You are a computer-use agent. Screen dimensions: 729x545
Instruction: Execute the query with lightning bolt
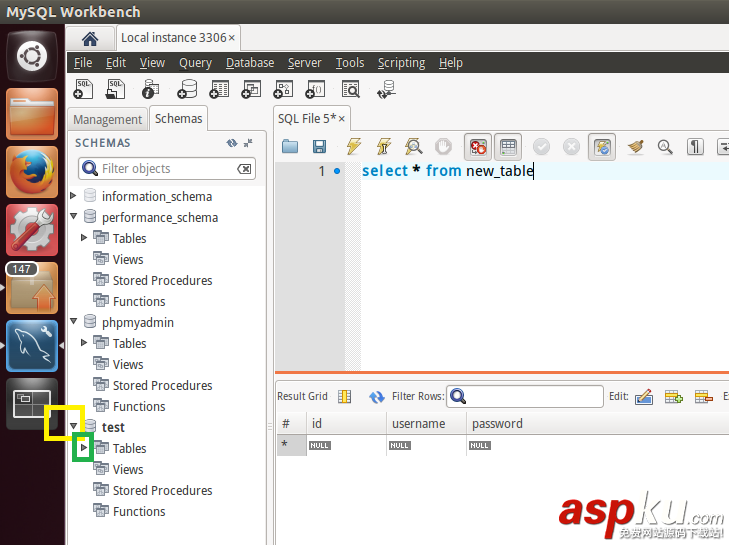click(354, 147)
